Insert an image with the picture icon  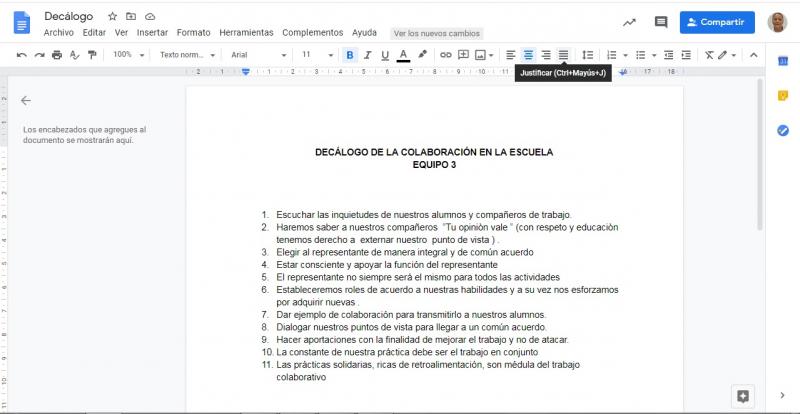click(480, 55)
